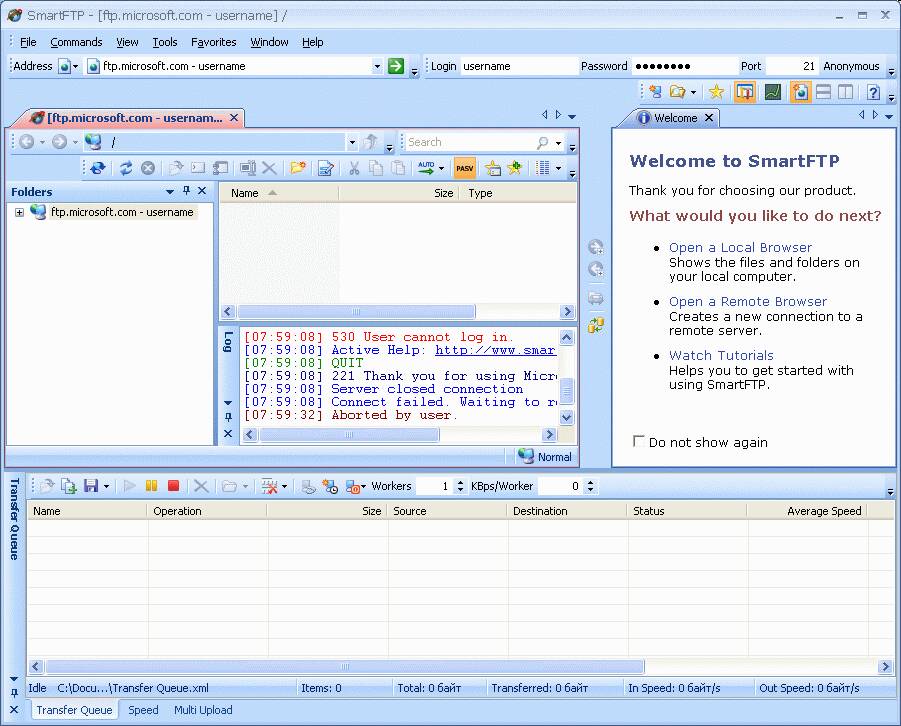Toggle the Anonymous login button
901x726 pixels.
pyautogui.click(x=851, y=66)
